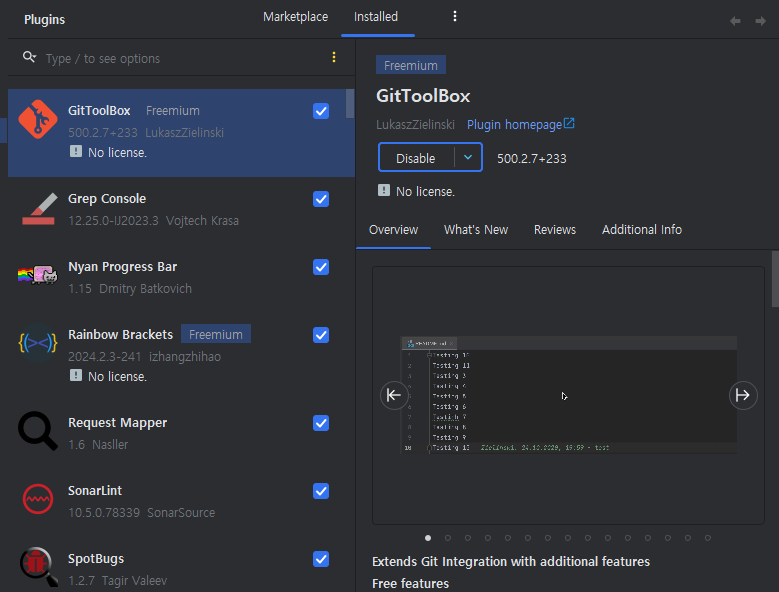Click the search magnifier icon
Screen dimensions: 779x592
click(29, 57)
